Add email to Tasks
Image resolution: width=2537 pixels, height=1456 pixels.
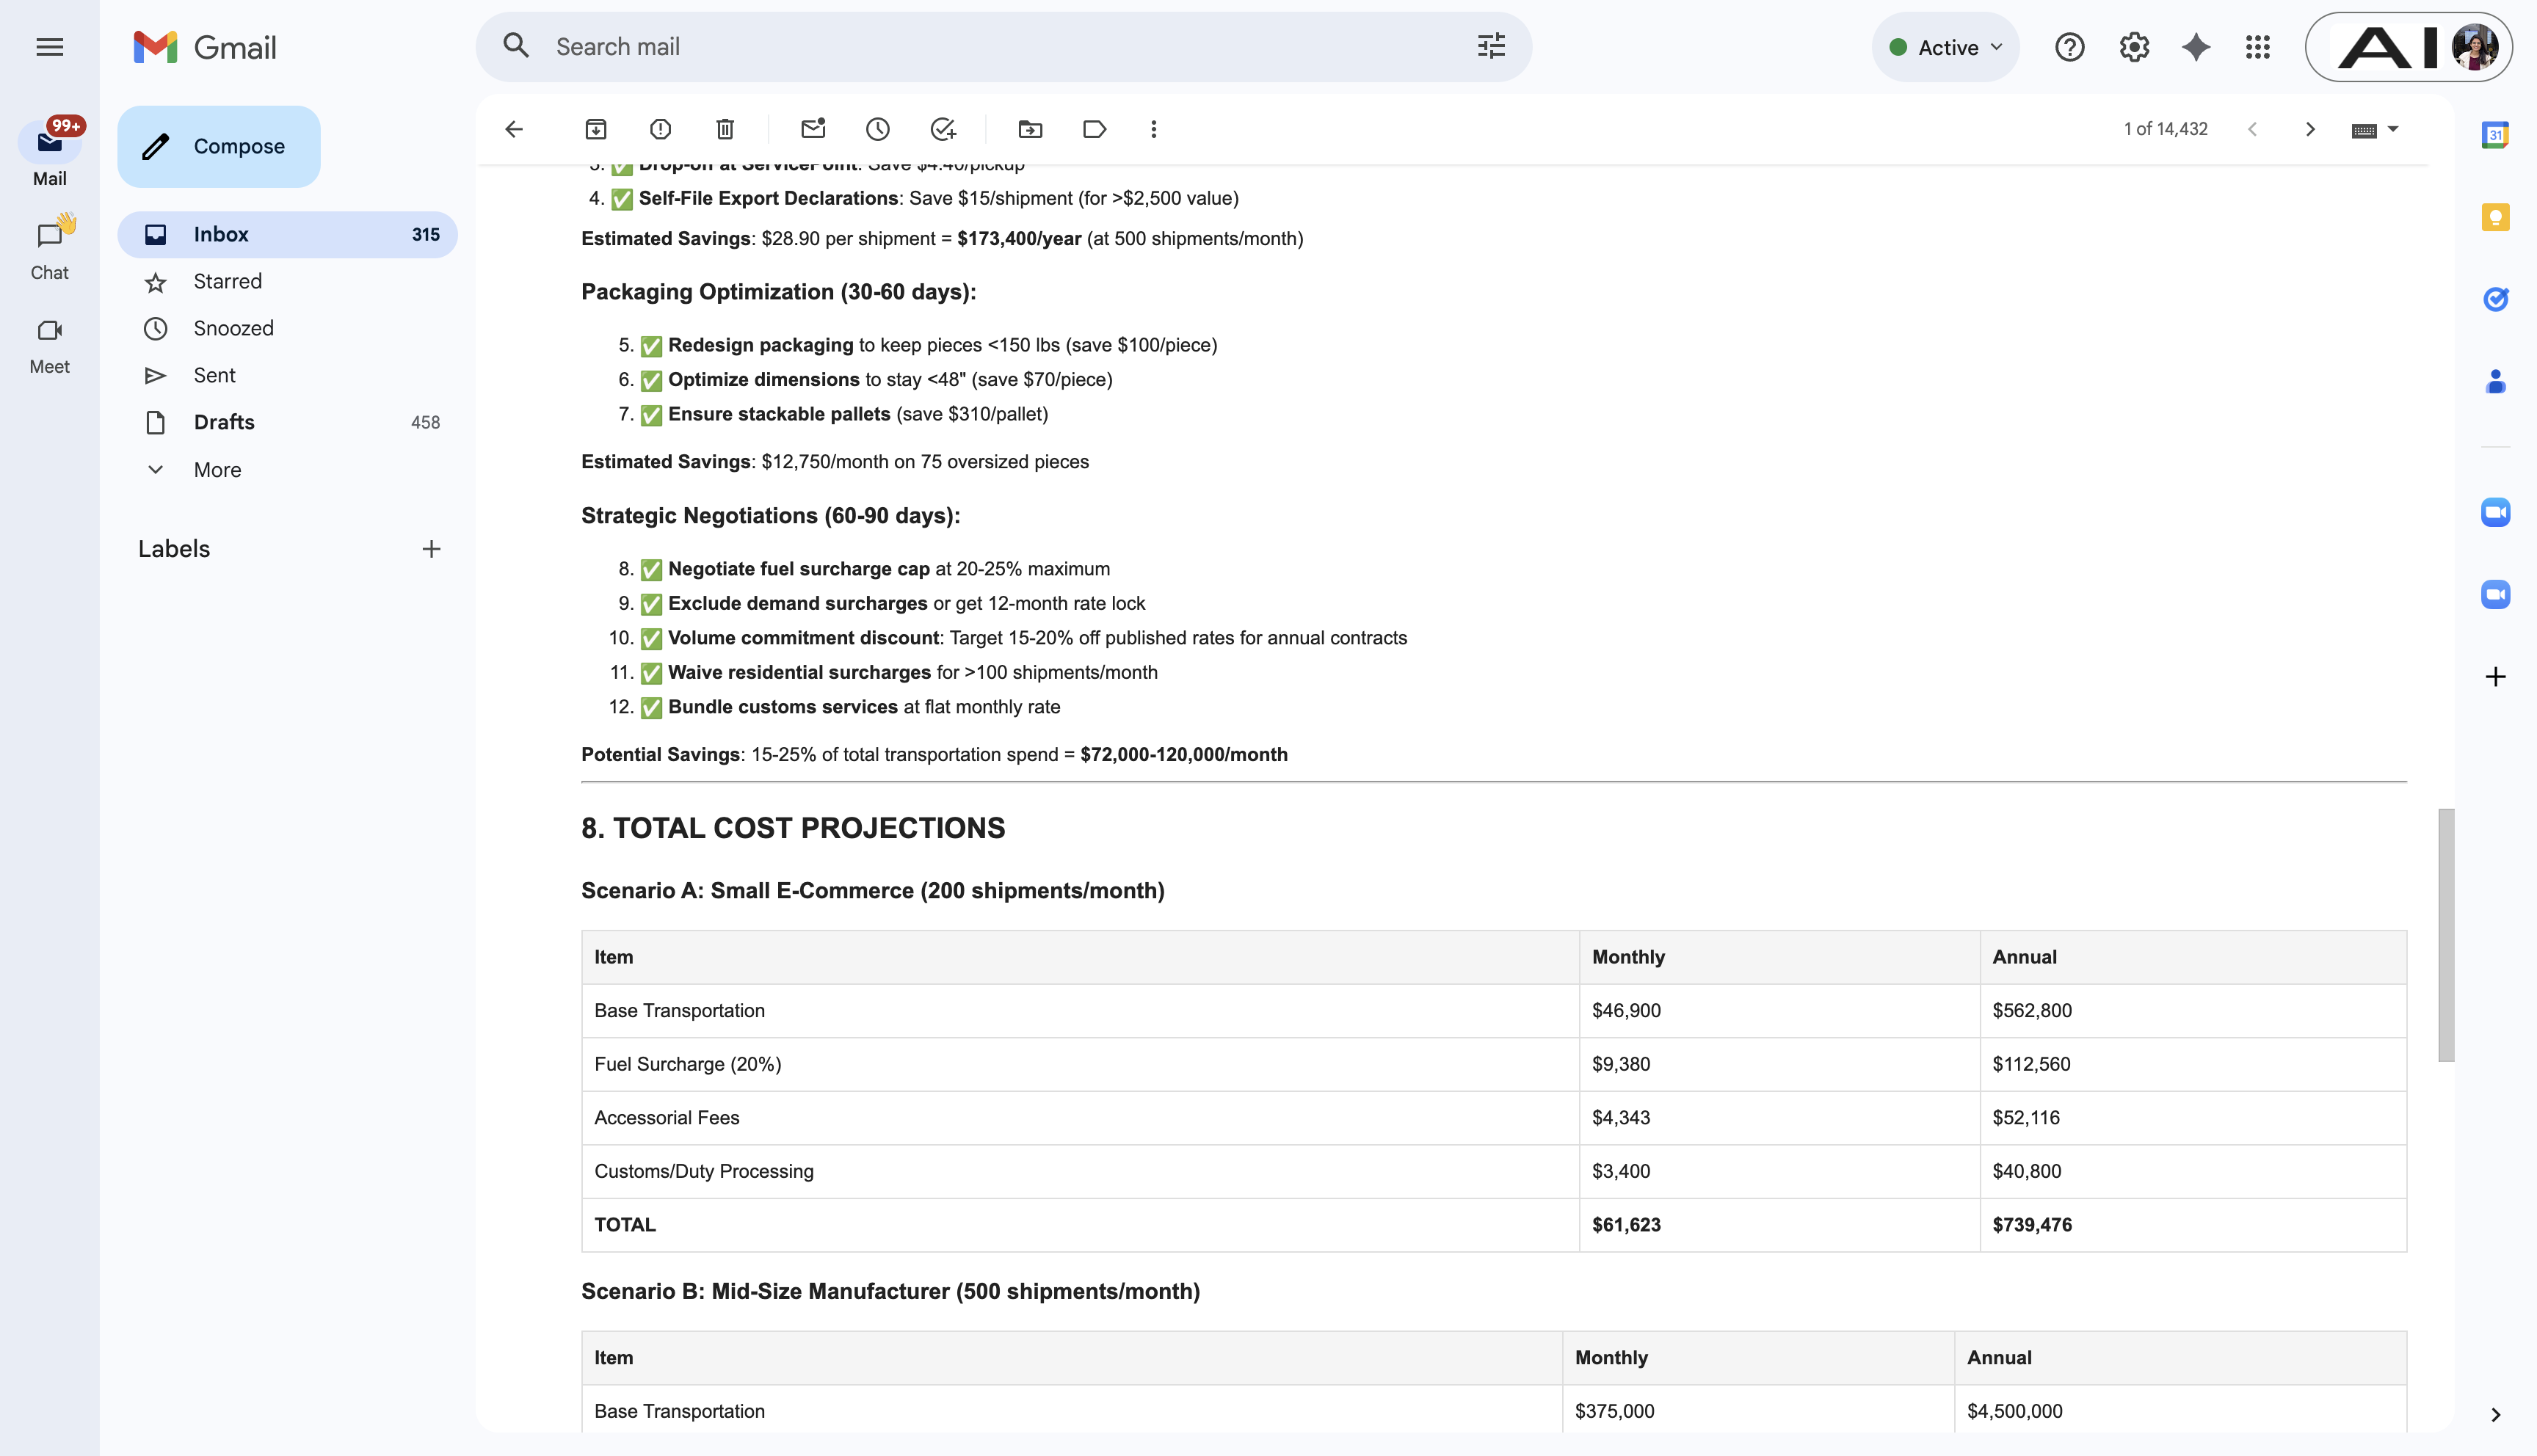click(x=942, y=129)
